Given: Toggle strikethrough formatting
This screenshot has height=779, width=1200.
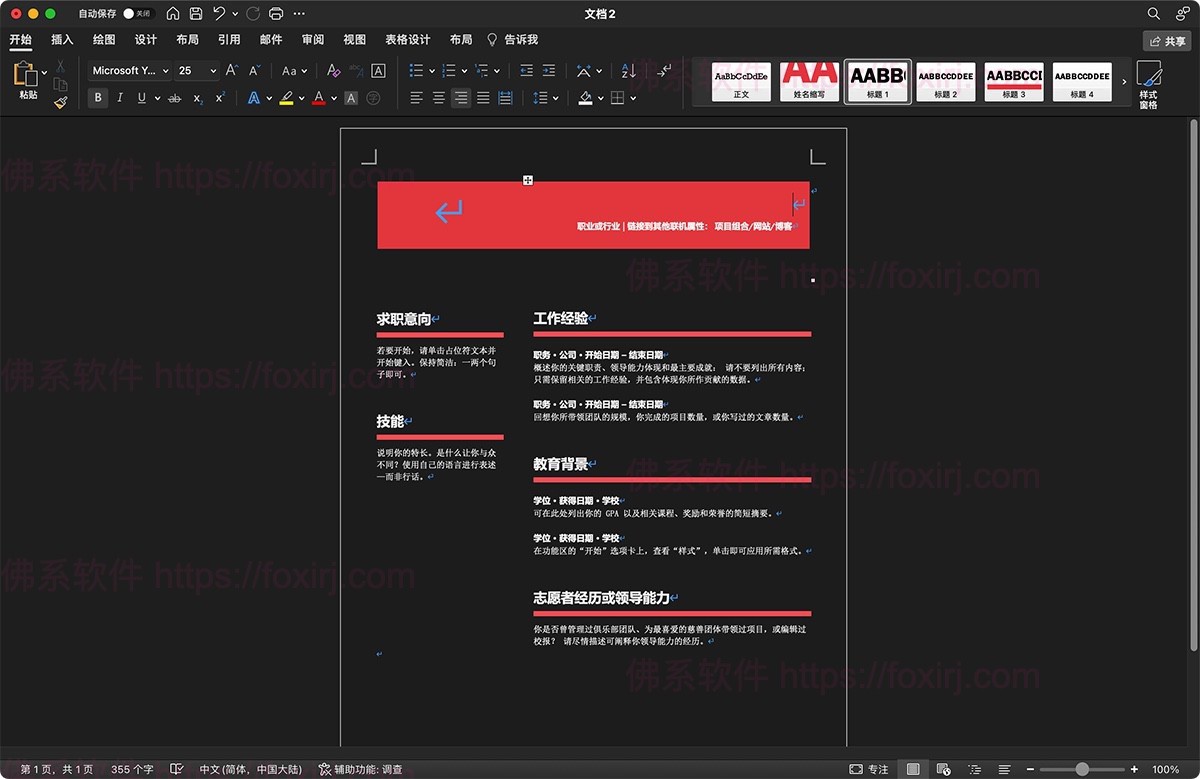Looking at the screenshot, I should point(175,97).
